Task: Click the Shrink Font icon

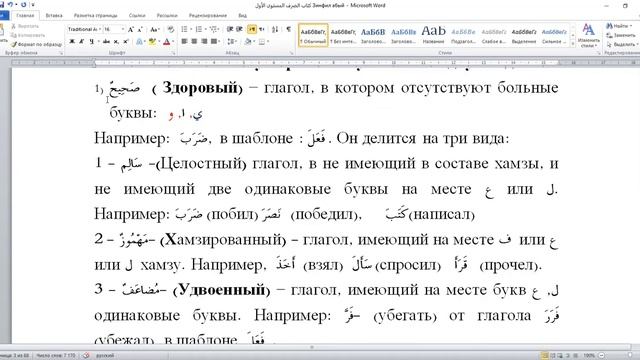Action: click(x=140, y=29)
